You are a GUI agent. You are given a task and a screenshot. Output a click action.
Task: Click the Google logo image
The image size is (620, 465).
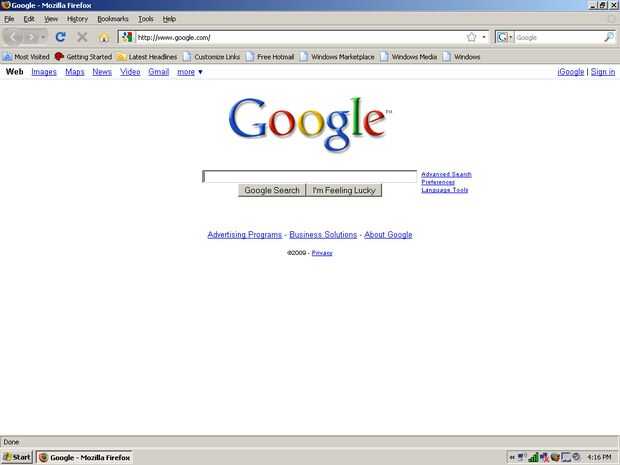pos(310,124)
